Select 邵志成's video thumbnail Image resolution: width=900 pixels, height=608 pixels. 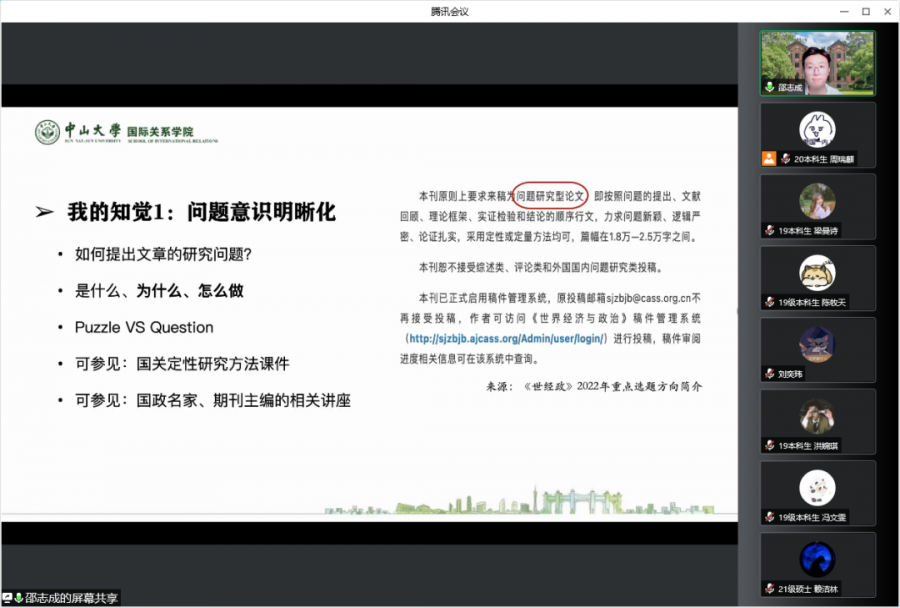click(817, 62)
